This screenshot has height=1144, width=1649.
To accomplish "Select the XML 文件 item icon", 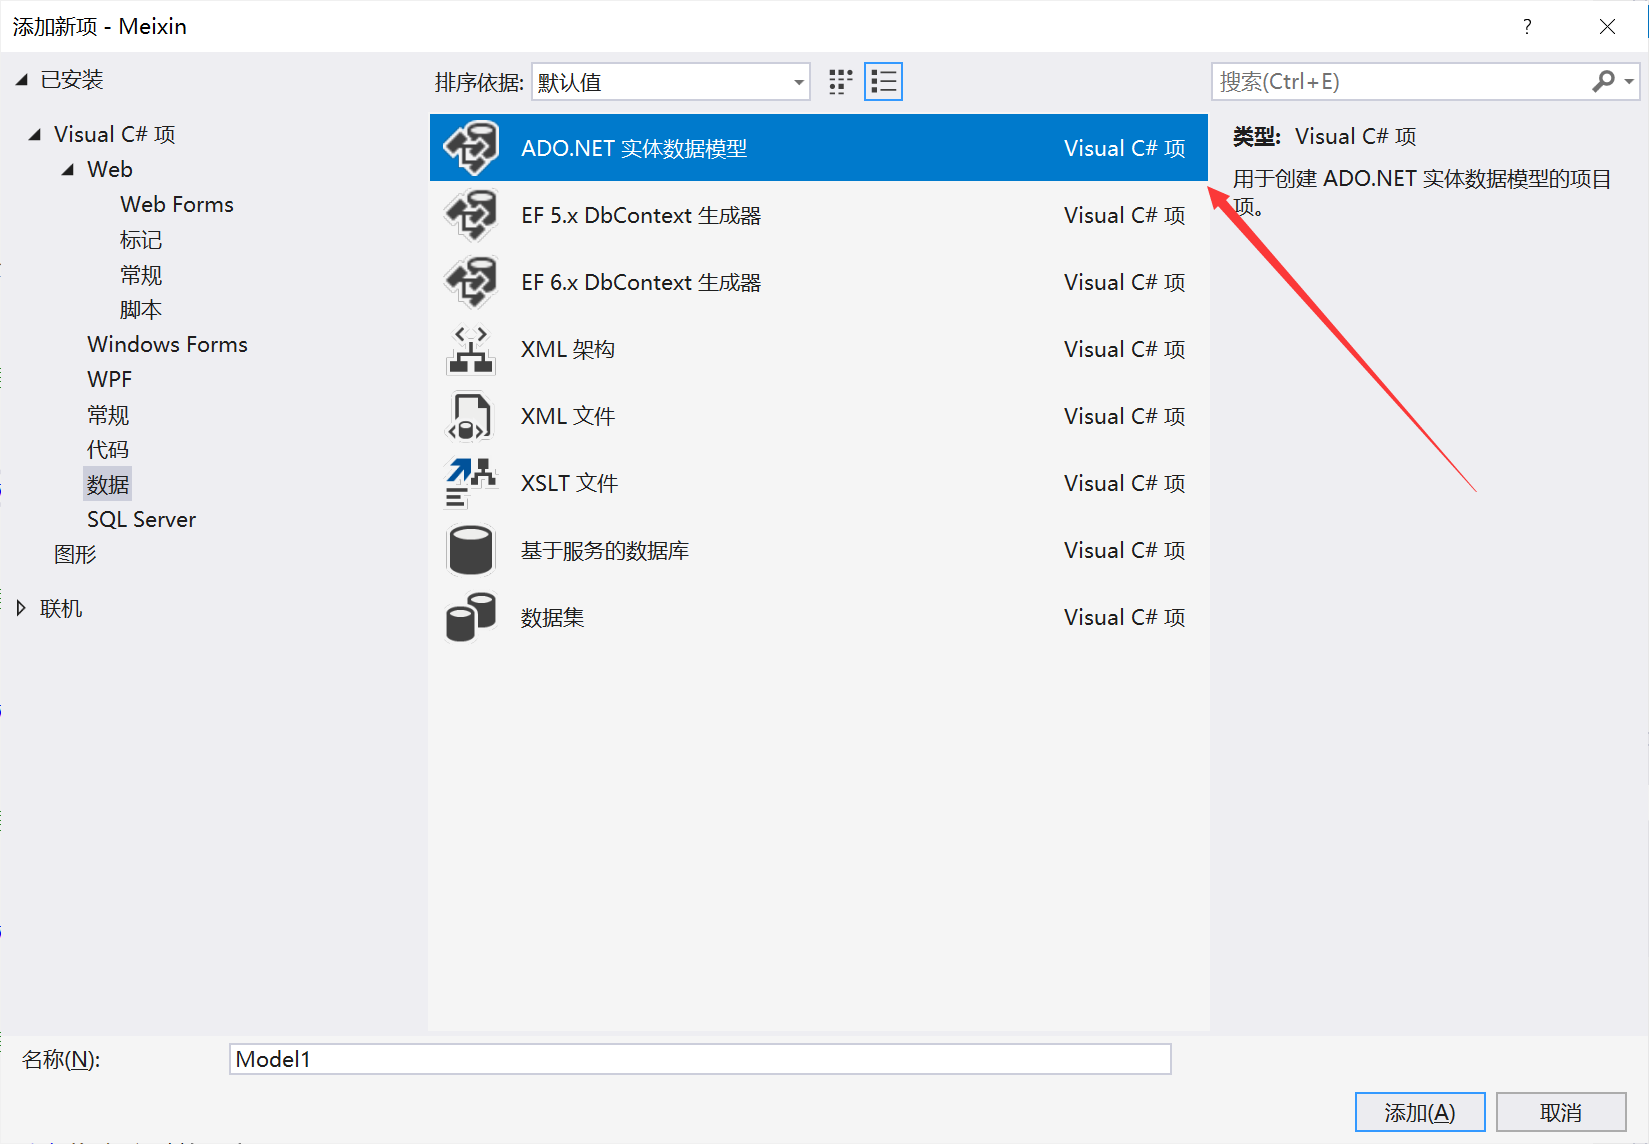I will click(471, 416).
